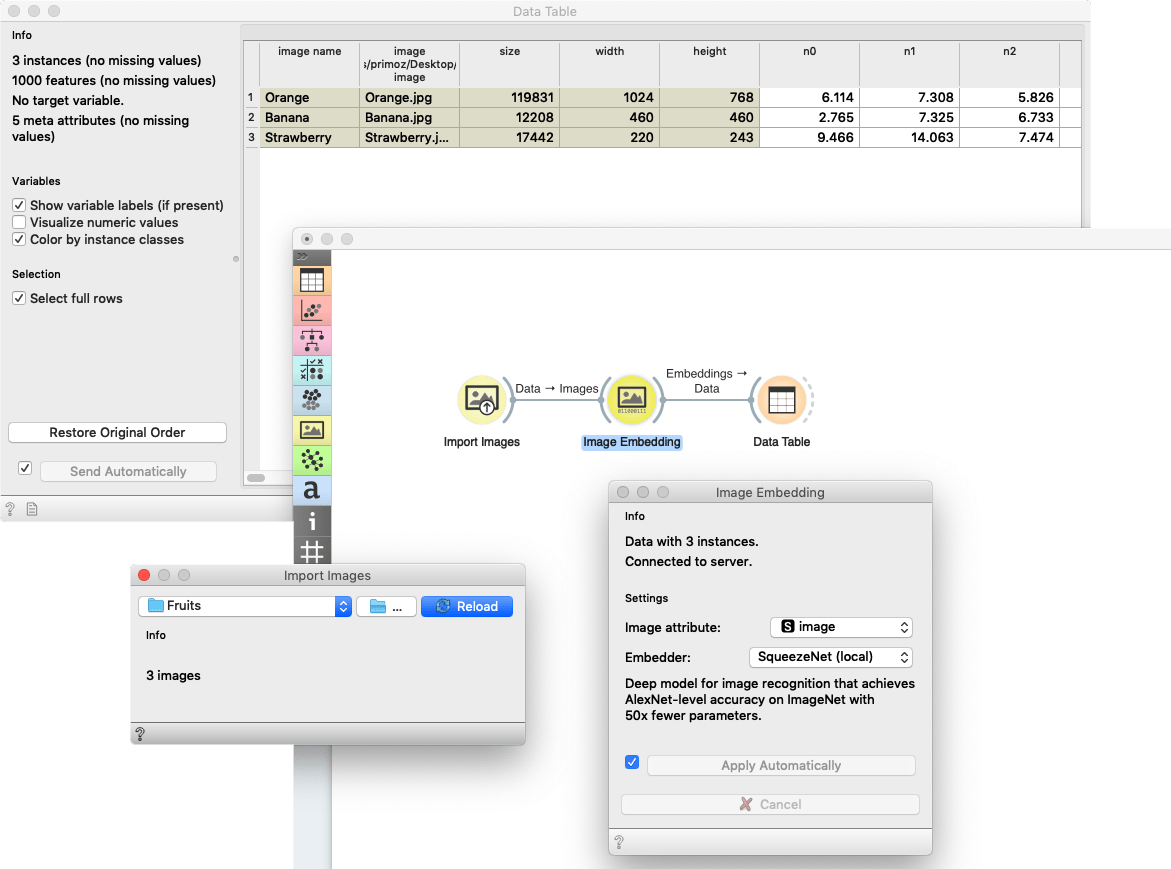This screenshot has height=869, width=1171.
Task: Open the Embedder SqueezeNet dropdown
Action: [830, 657]
